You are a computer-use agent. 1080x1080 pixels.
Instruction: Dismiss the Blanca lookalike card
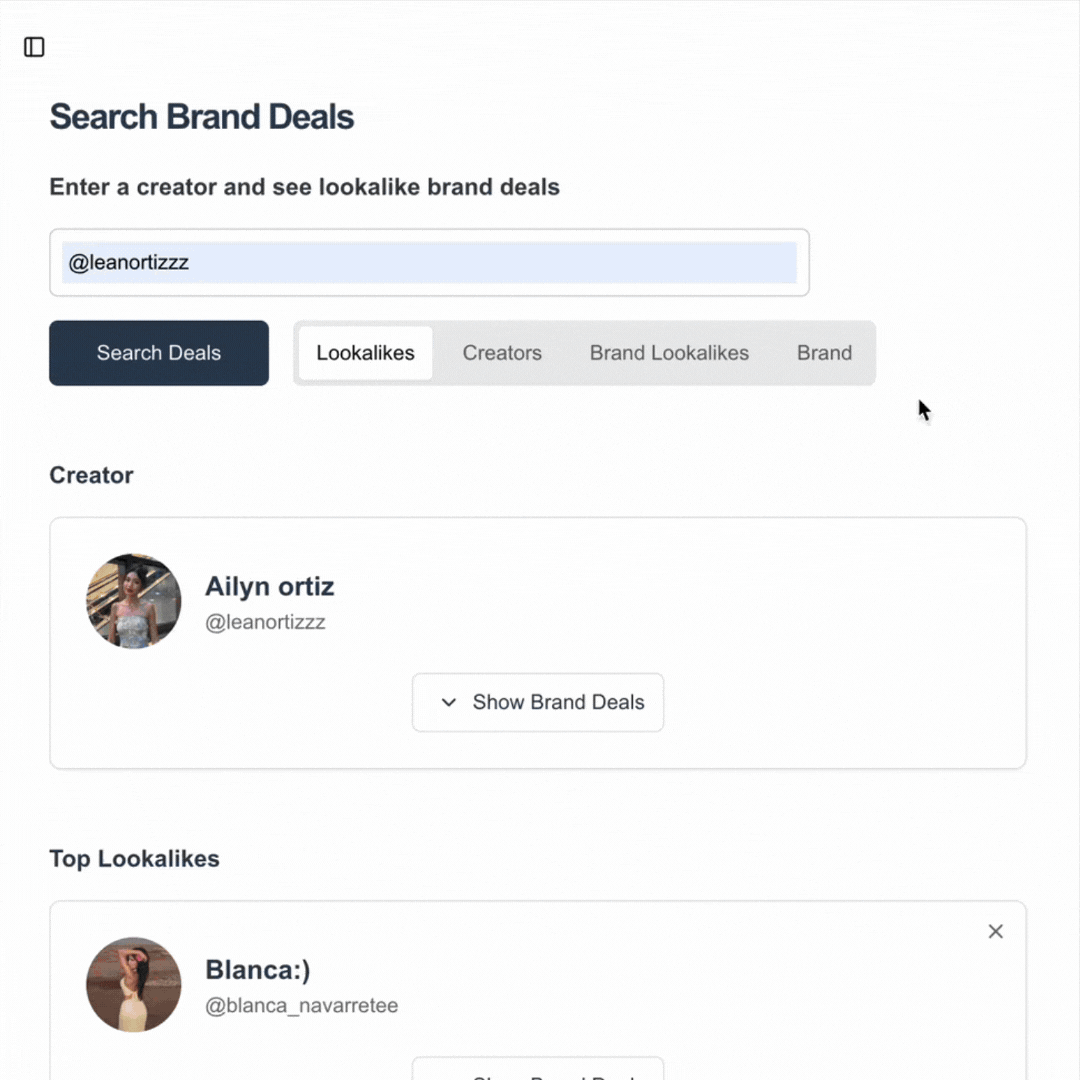click(995, 931)
